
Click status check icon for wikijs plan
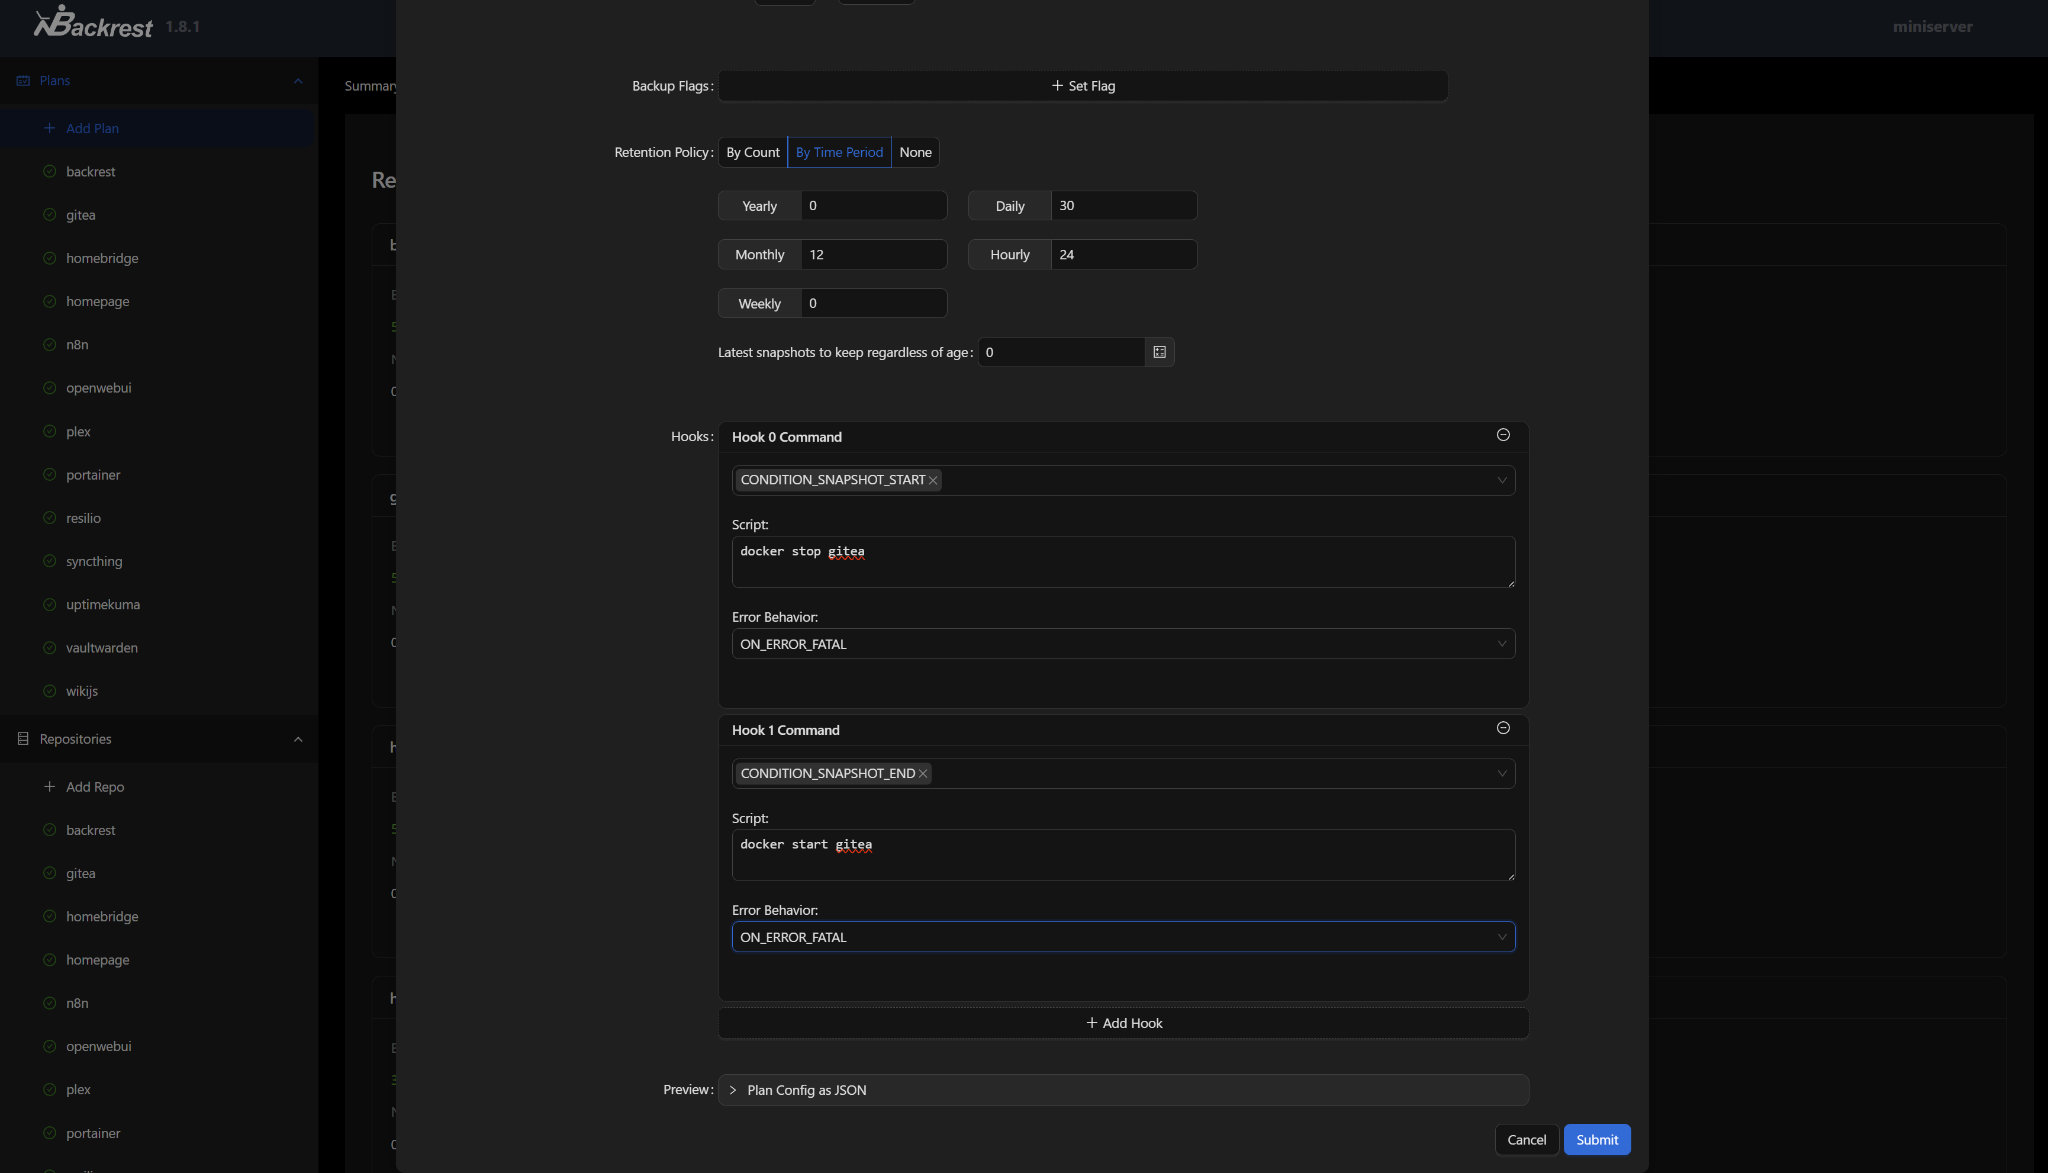49,691
